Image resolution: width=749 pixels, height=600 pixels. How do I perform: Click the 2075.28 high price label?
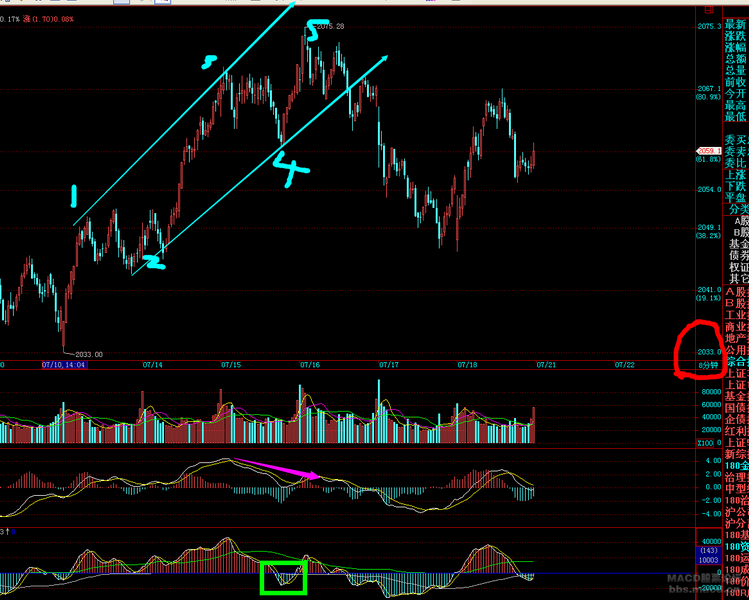click(x=330, y=27)
